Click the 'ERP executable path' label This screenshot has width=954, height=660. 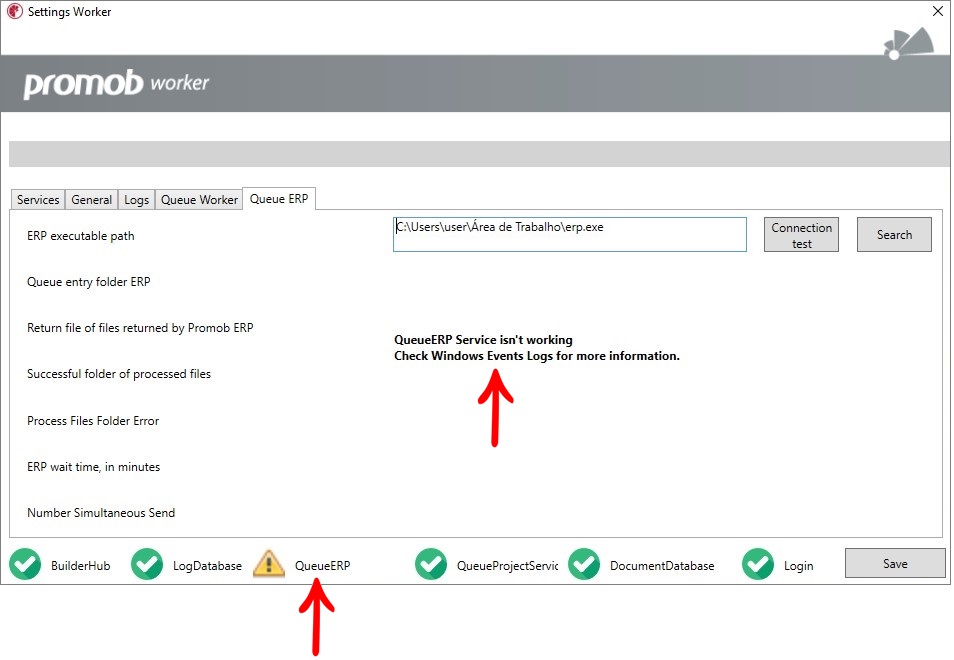(x=81, y=236)
